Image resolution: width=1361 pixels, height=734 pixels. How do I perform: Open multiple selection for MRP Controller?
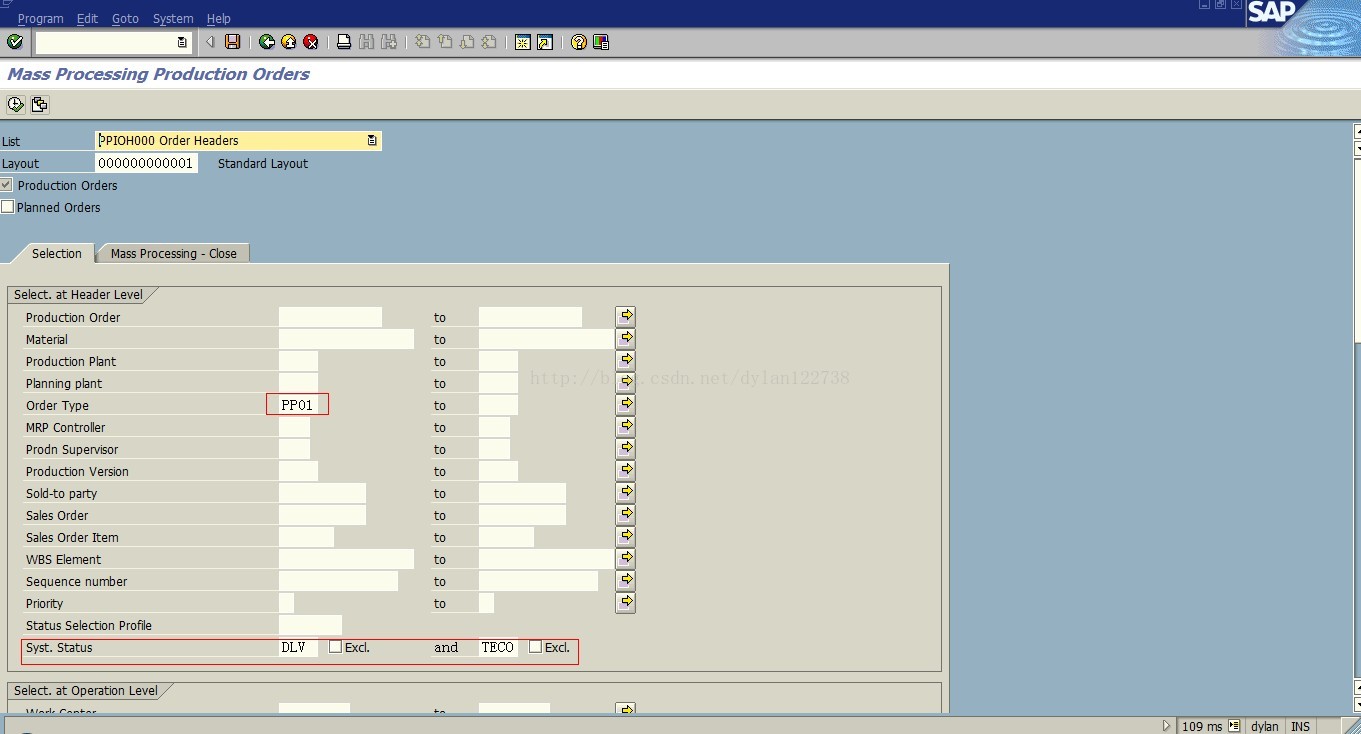(x=626, y=426)
